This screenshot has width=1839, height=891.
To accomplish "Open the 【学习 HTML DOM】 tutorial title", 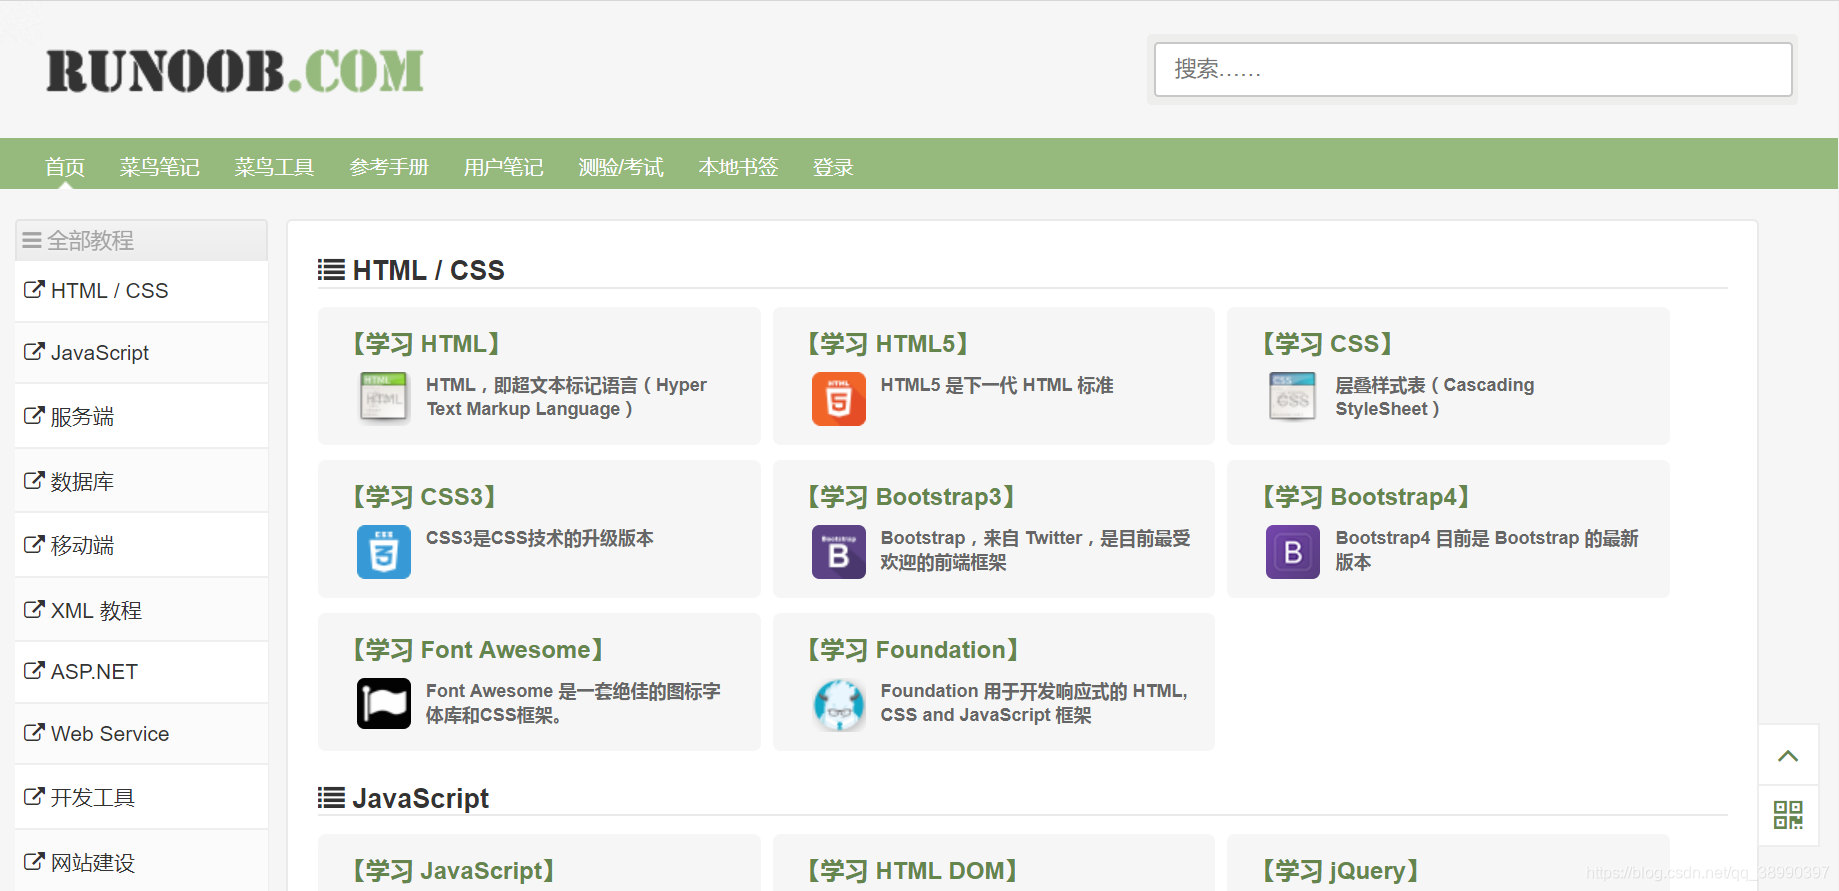I will (x=912, y=871).
